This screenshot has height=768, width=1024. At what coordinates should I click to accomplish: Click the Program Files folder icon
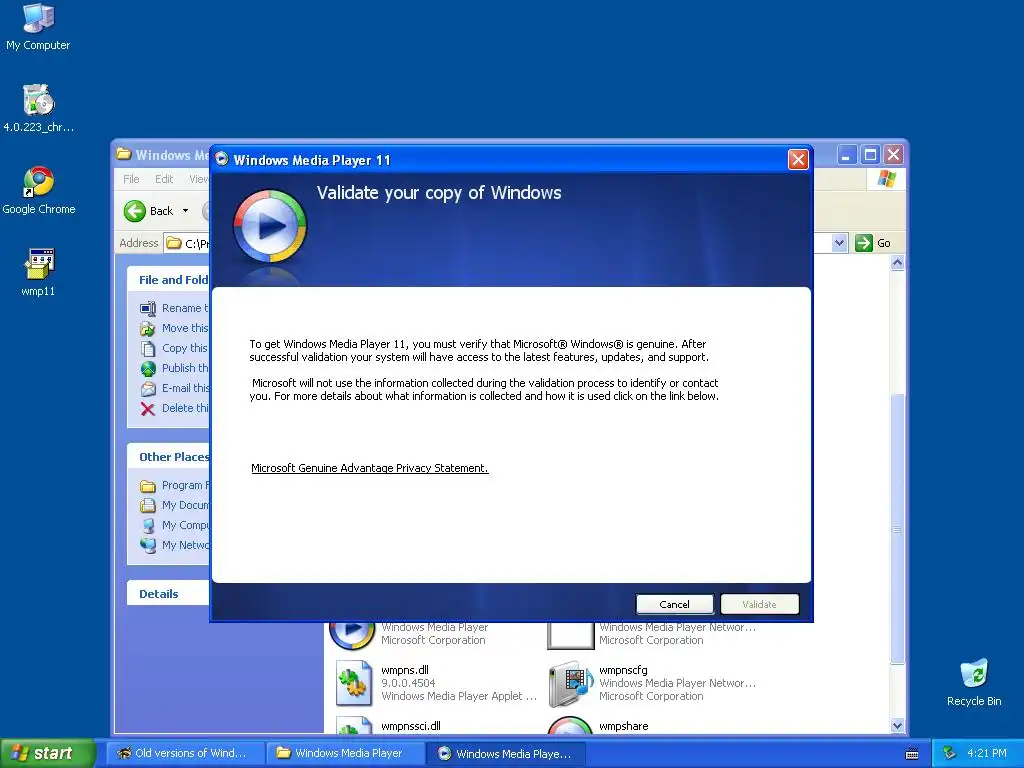point(148,486)
